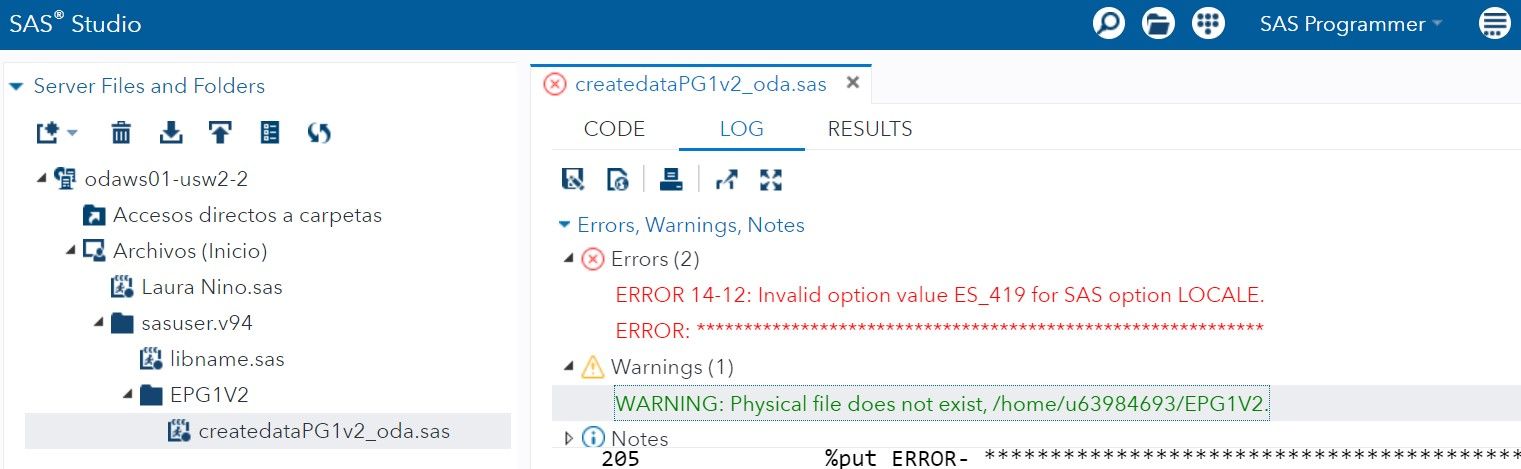Screen dimensions: 1521x469
Task: Close the createdataPG1v2_oda.sas tab
Action: point(853,83)
